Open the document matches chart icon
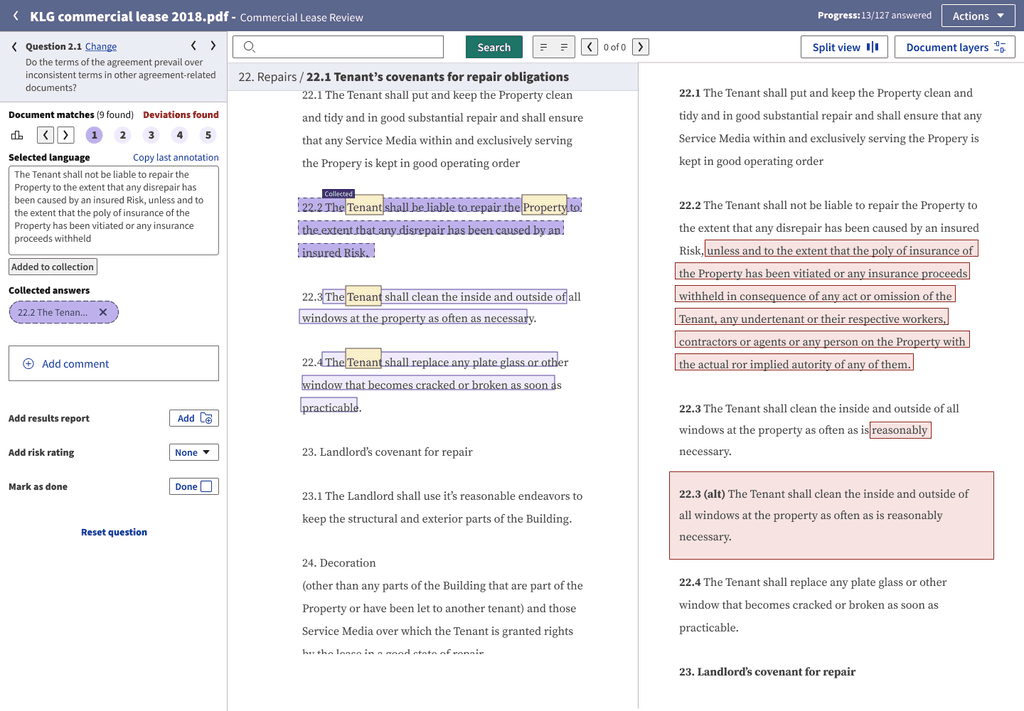Viewport: 1024px width, 711px height. [x=17, y=135]
